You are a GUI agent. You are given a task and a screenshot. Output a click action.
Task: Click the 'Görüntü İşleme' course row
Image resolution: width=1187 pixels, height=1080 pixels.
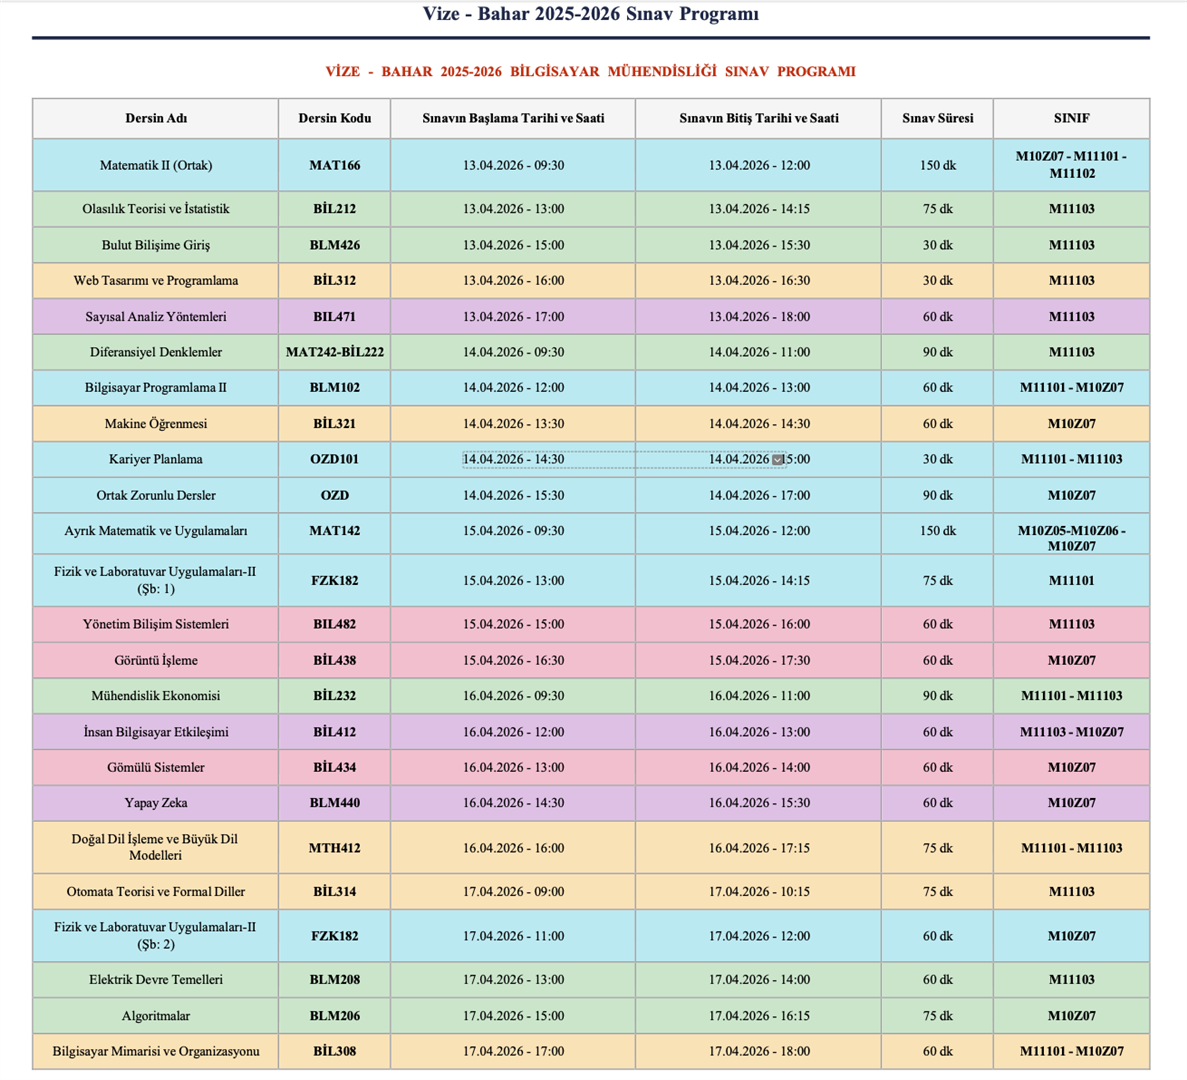pos(156,660)
